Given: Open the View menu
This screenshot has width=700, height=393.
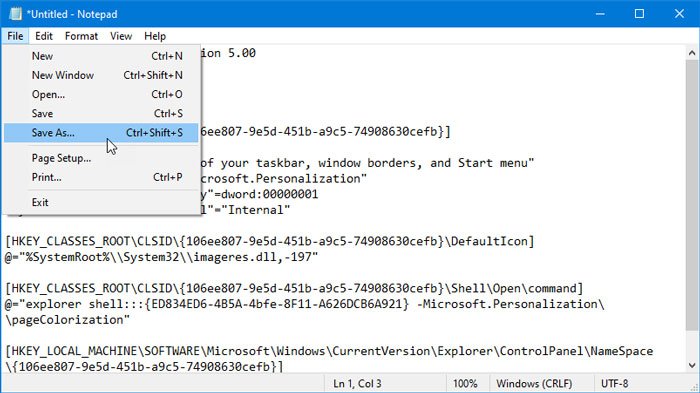Looking at the screenshot, I should [x=121, y=36].
